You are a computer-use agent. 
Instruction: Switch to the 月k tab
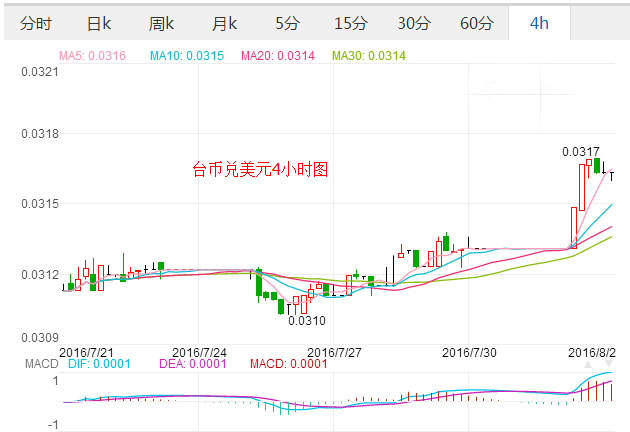tap(224, 22)
